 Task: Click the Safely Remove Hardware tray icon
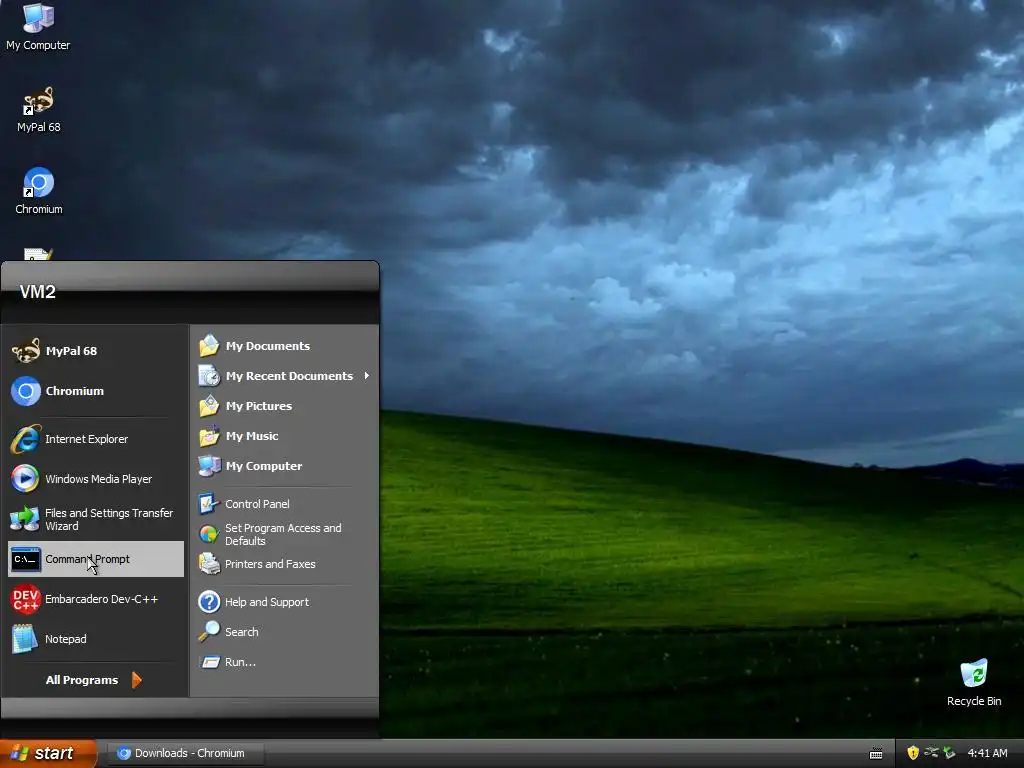pyautogui.click(x=949, y=753)
